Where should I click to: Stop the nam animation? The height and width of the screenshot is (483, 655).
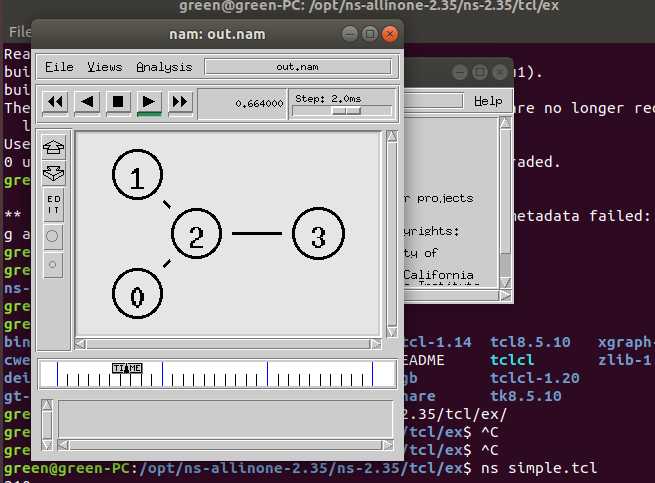pyautogui.click(x=118, y=102)
